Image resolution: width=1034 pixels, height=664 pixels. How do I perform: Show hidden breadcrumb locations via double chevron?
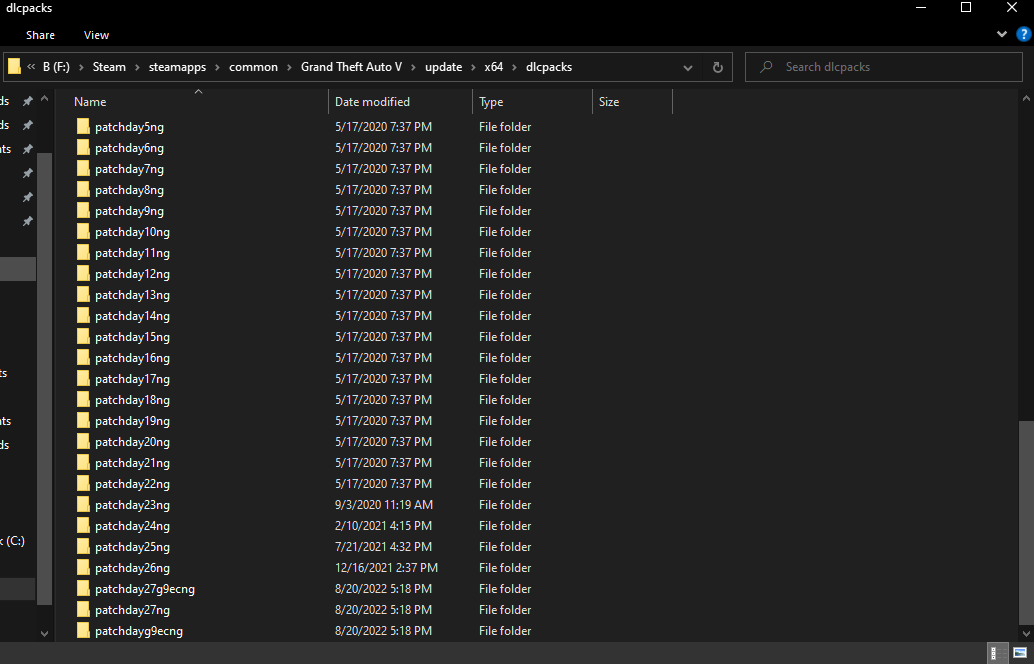(31, 67)
